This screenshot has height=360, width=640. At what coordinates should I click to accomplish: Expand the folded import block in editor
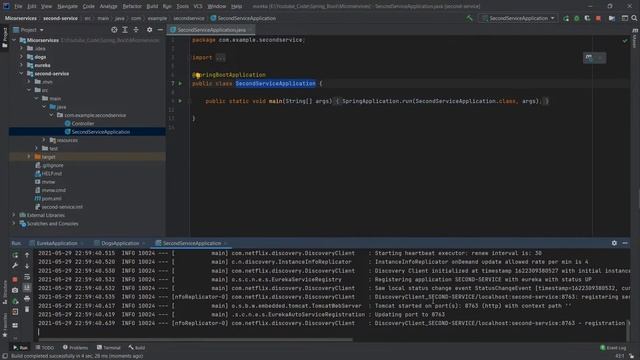(220, 58)
